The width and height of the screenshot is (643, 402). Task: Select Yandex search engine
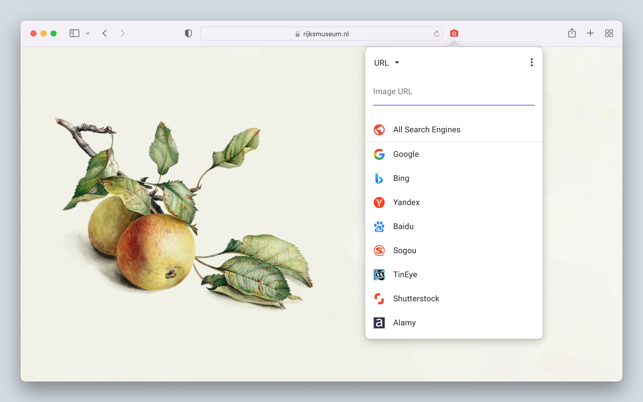[x=406, y=202]
